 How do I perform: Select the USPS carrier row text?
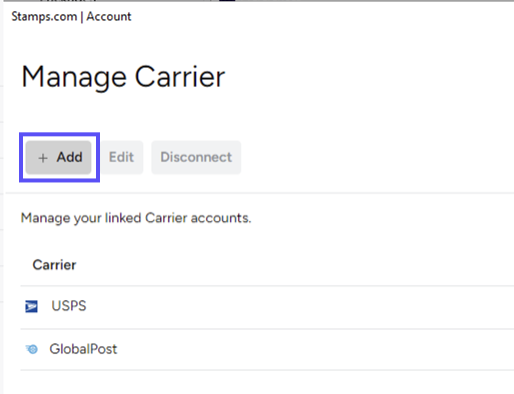click(69, 306)
